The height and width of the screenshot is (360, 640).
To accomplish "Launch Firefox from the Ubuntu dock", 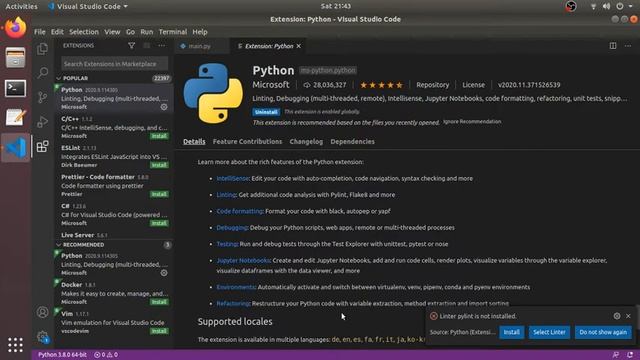I will point(16,27).
